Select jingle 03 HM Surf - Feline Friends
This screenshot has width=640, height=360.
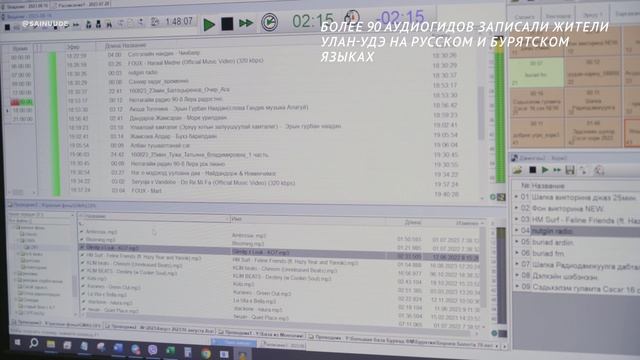(576, 220)
